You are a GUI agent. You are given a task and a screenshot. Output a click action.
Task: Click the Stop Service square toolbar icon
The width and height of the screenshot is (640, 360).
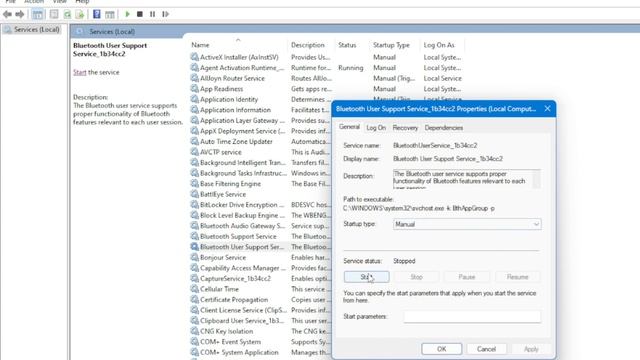pyautogui.click(x=140, y=14)
